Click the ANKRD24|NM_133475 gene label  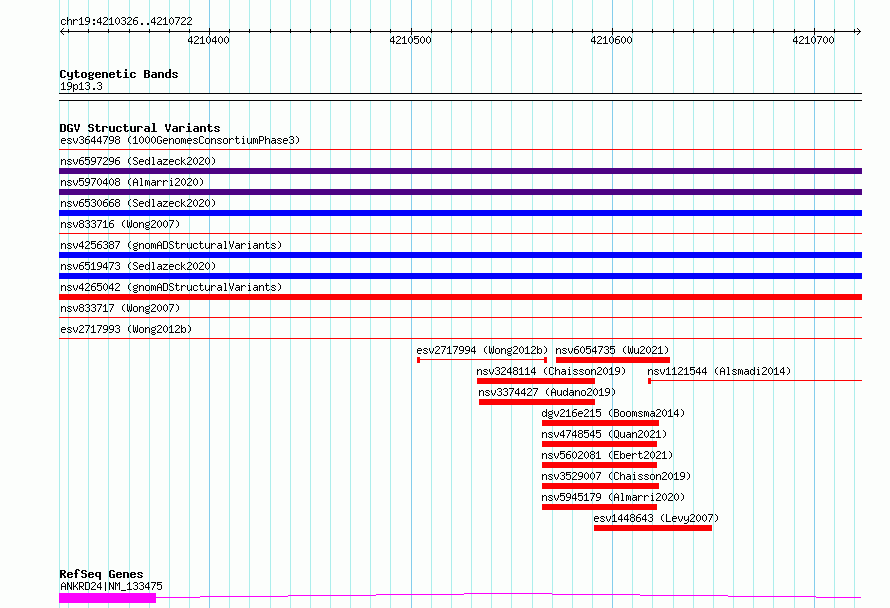coord(111,586)
